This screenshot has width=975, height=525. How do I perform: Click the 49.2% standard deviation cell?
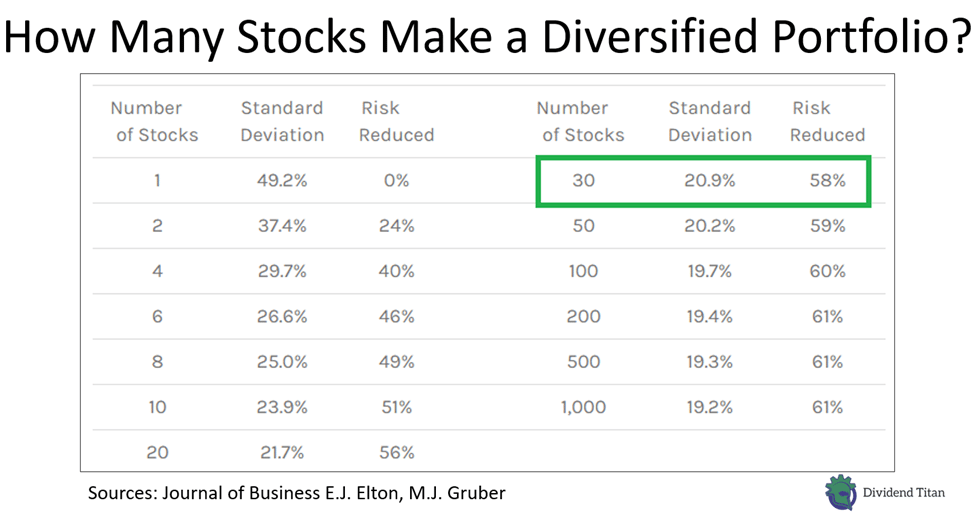point(282,181)
